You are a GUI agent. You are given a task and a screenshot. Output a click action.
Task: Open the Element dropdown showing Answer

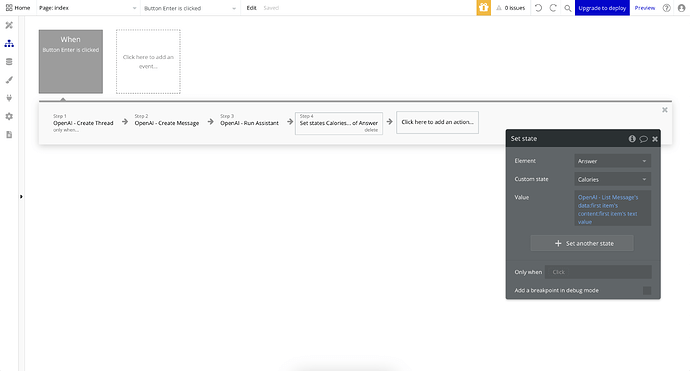pos(612,161)
